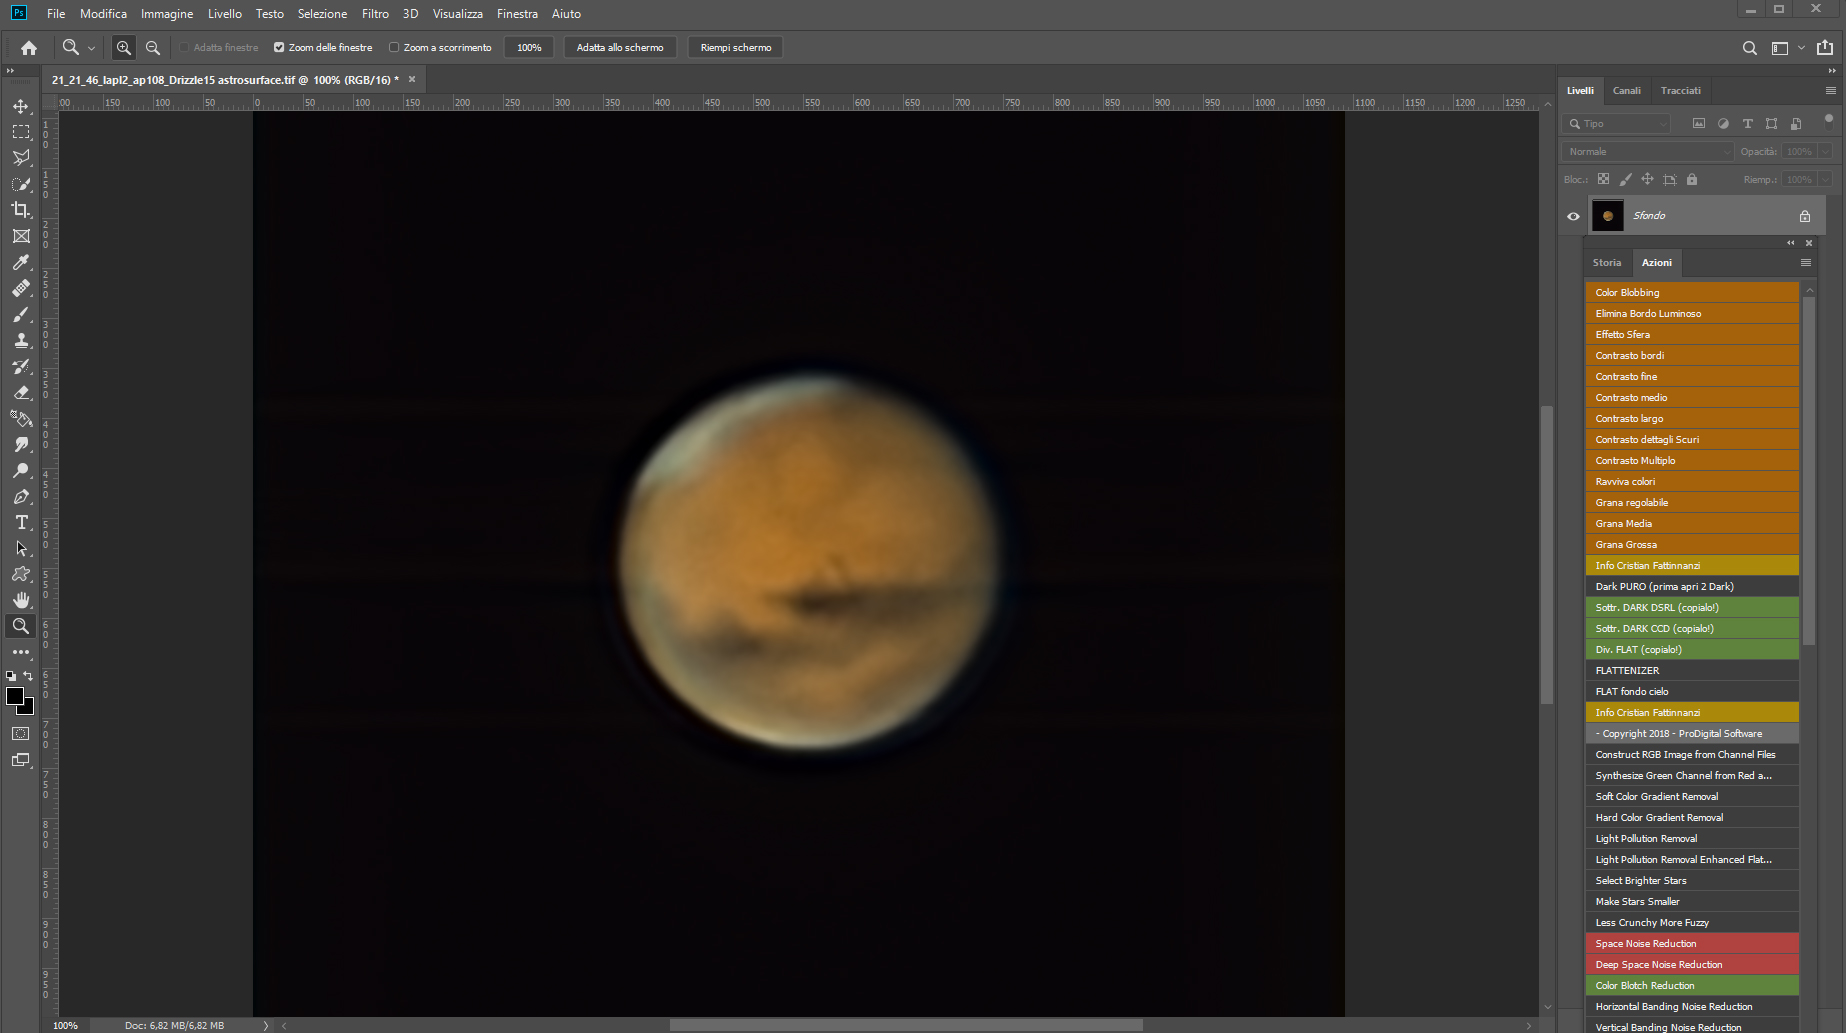The image size is (1846, 1033).
Task: Toggle Quick Mask mode
Action: (21, 733)
